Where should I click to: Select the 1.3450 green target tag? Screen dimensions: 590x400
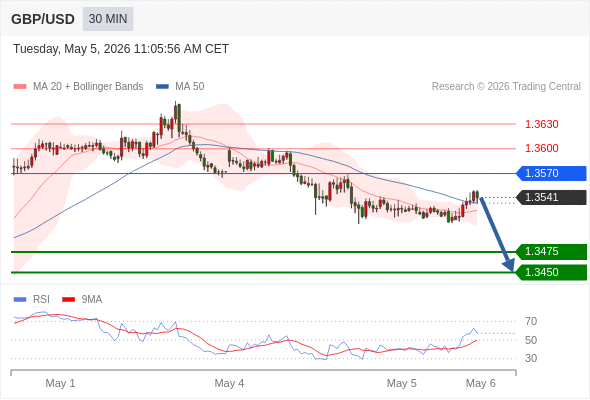(x=551, y=272)
